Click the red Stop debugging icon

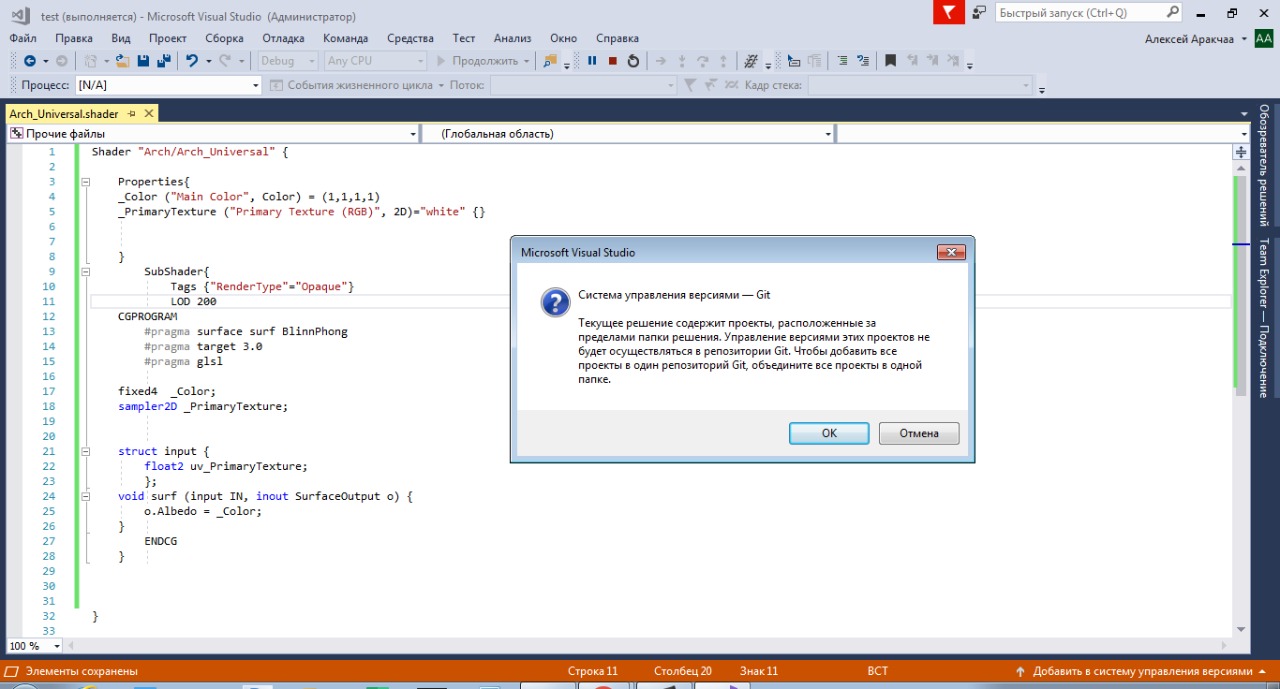tap(613, 61)
